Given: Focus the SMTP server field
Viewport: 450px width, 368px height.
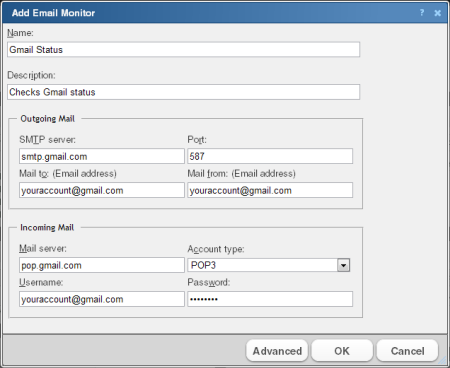Looking at the screenshot, I should pos(102,156).
